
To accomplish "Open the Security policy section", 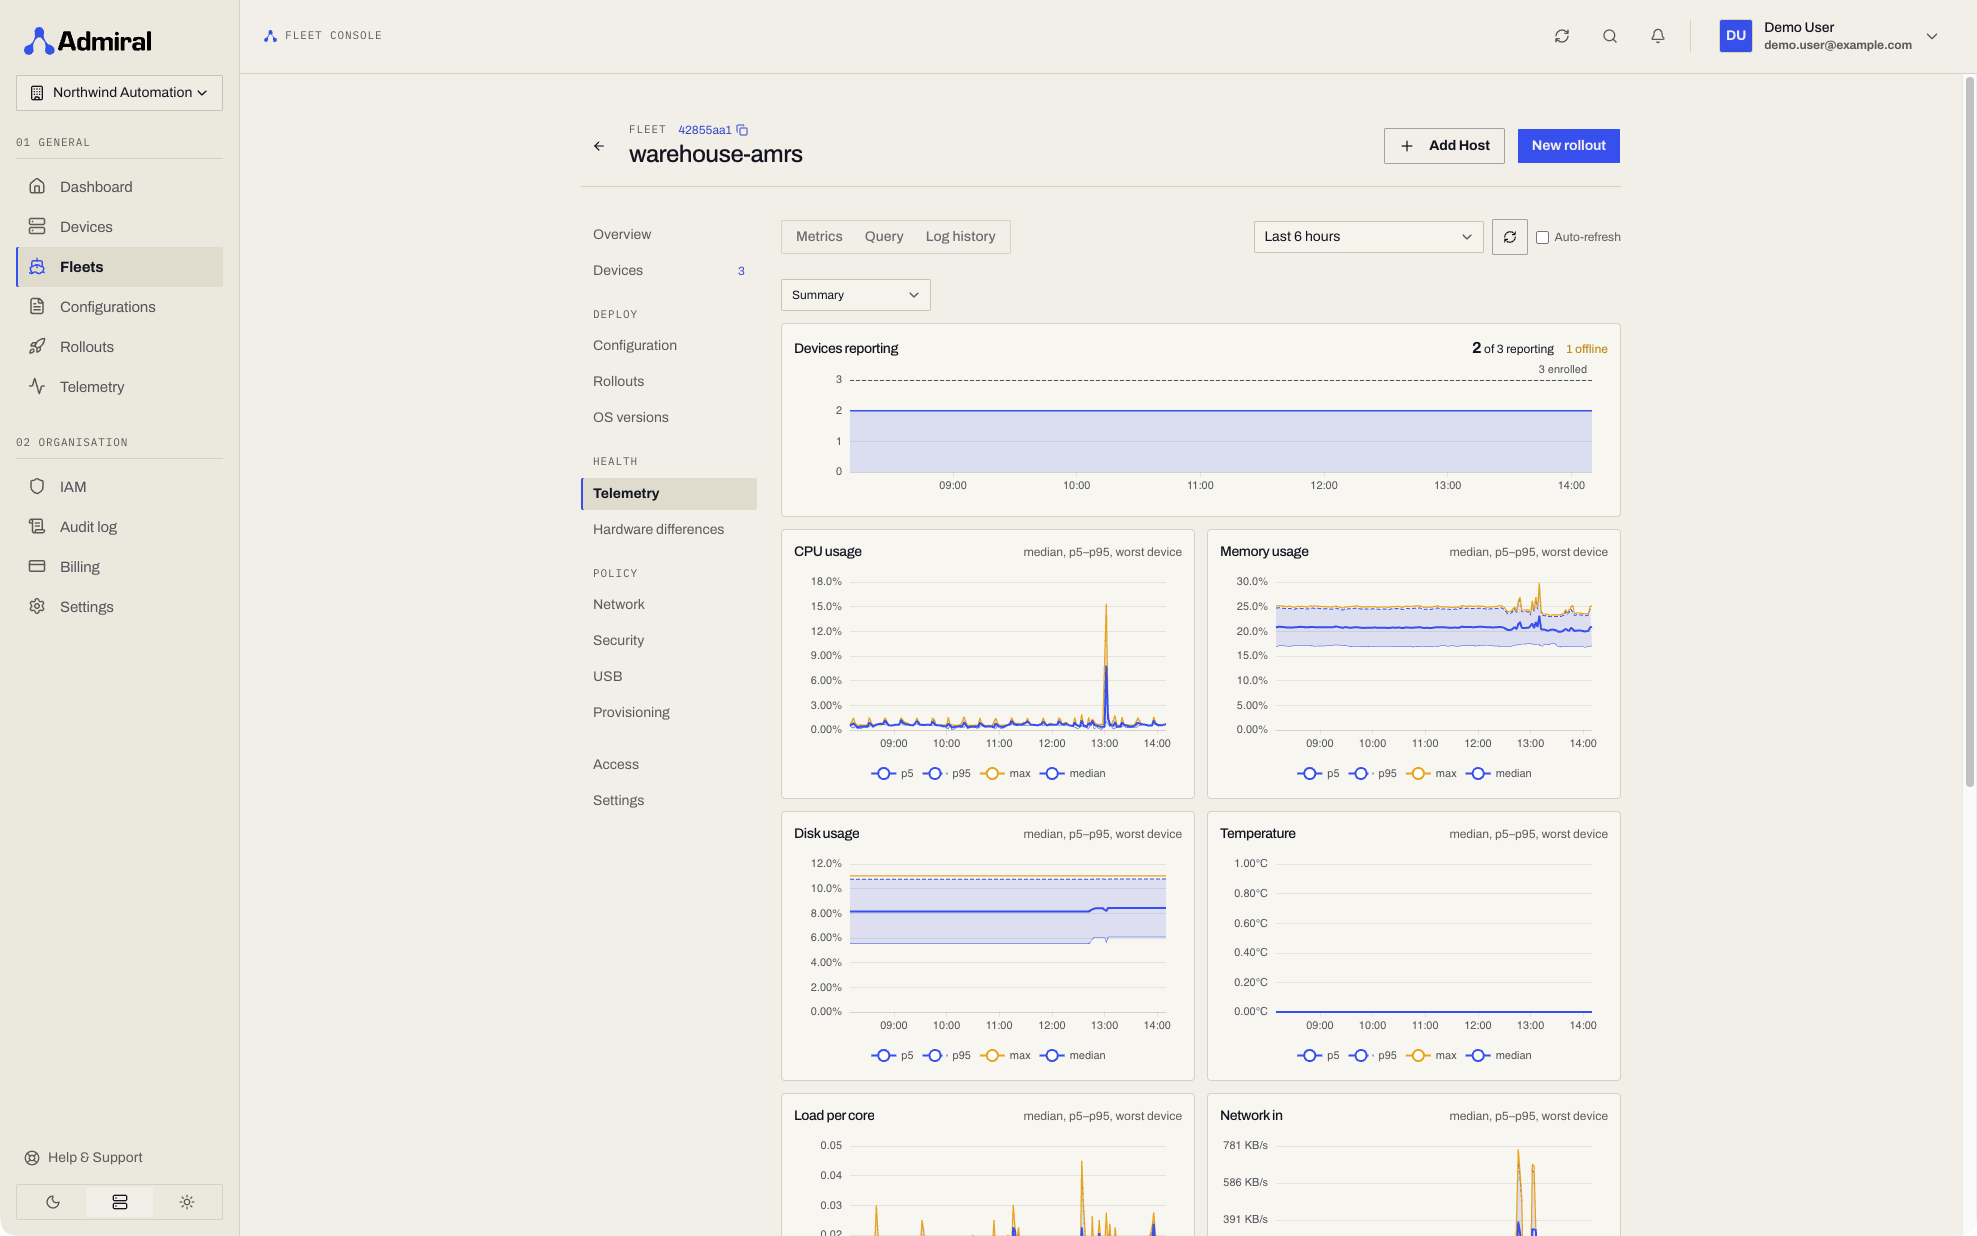I will click(668, 641).
